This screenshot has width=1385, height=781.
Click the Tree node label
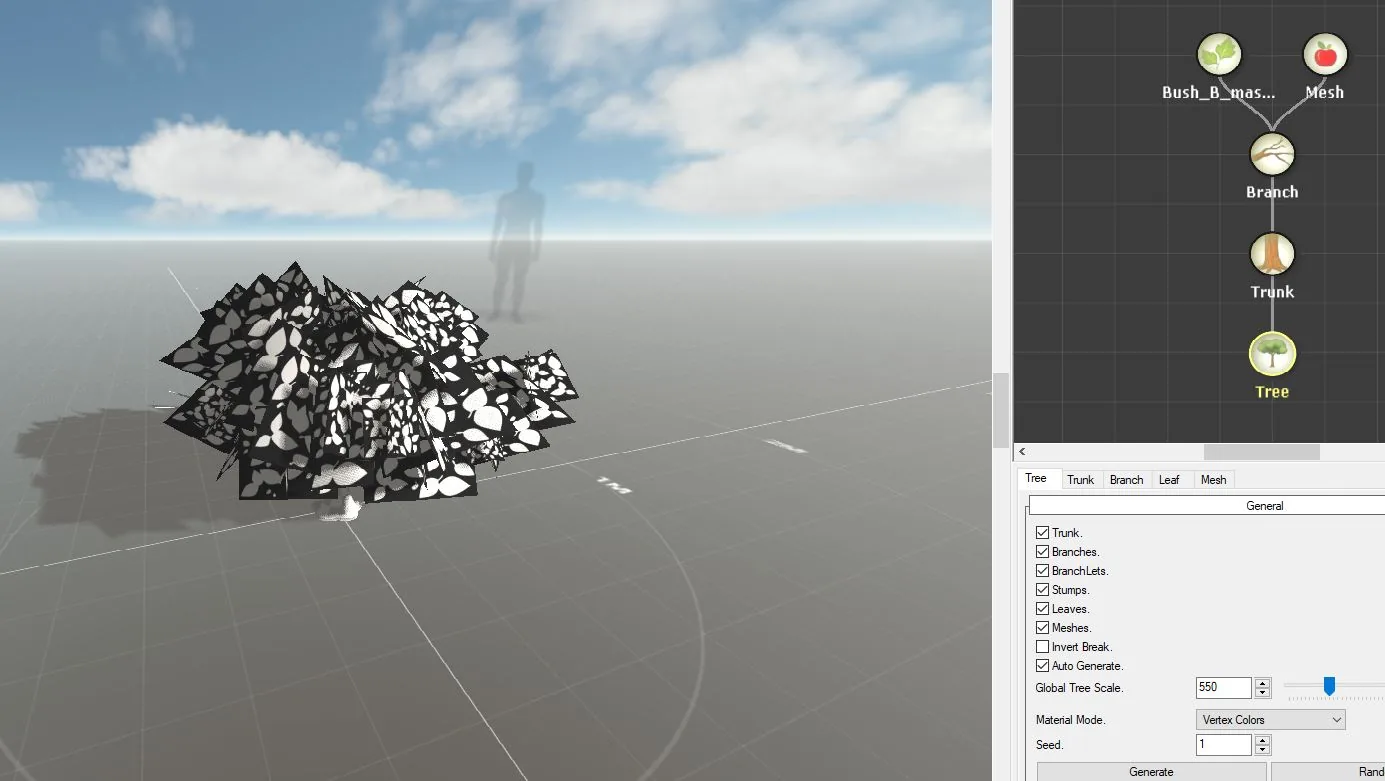pos(1272,392)
